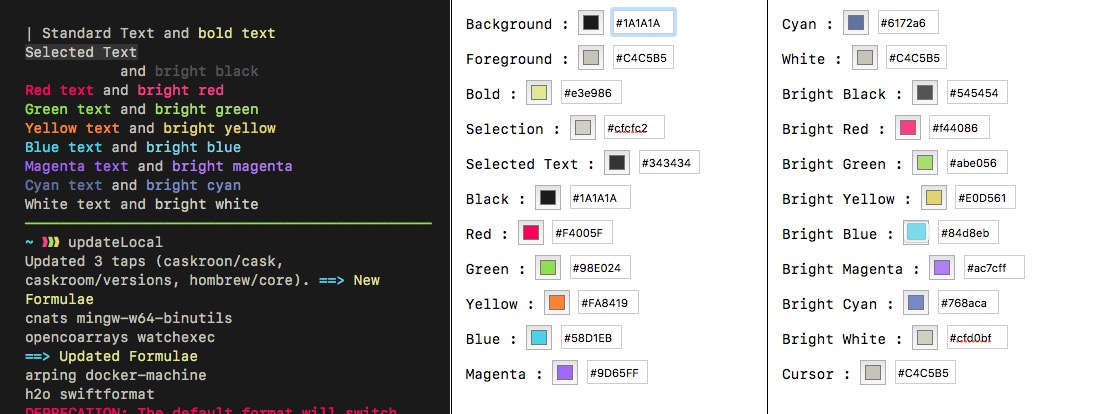Click the Cyan color swatch

pos(854,23)
